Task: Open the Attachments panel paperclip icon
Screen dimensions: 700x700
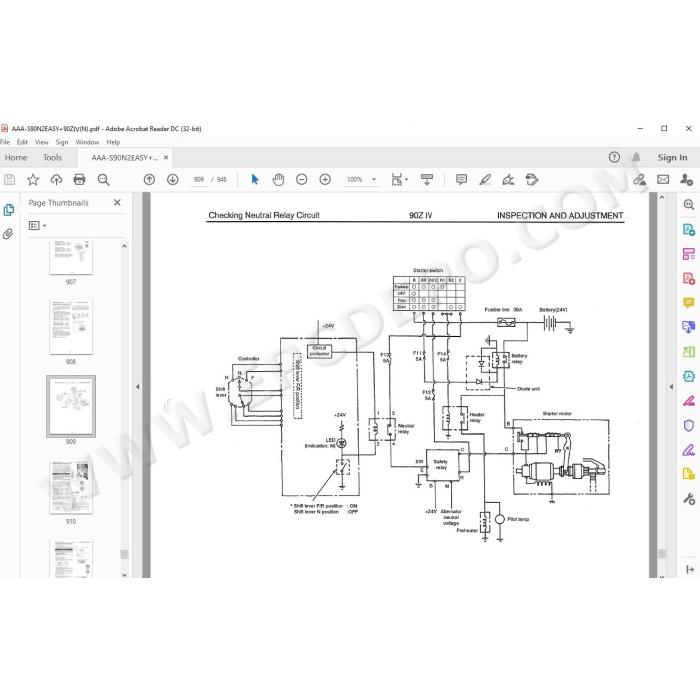Action: click(x=8, y=234)
